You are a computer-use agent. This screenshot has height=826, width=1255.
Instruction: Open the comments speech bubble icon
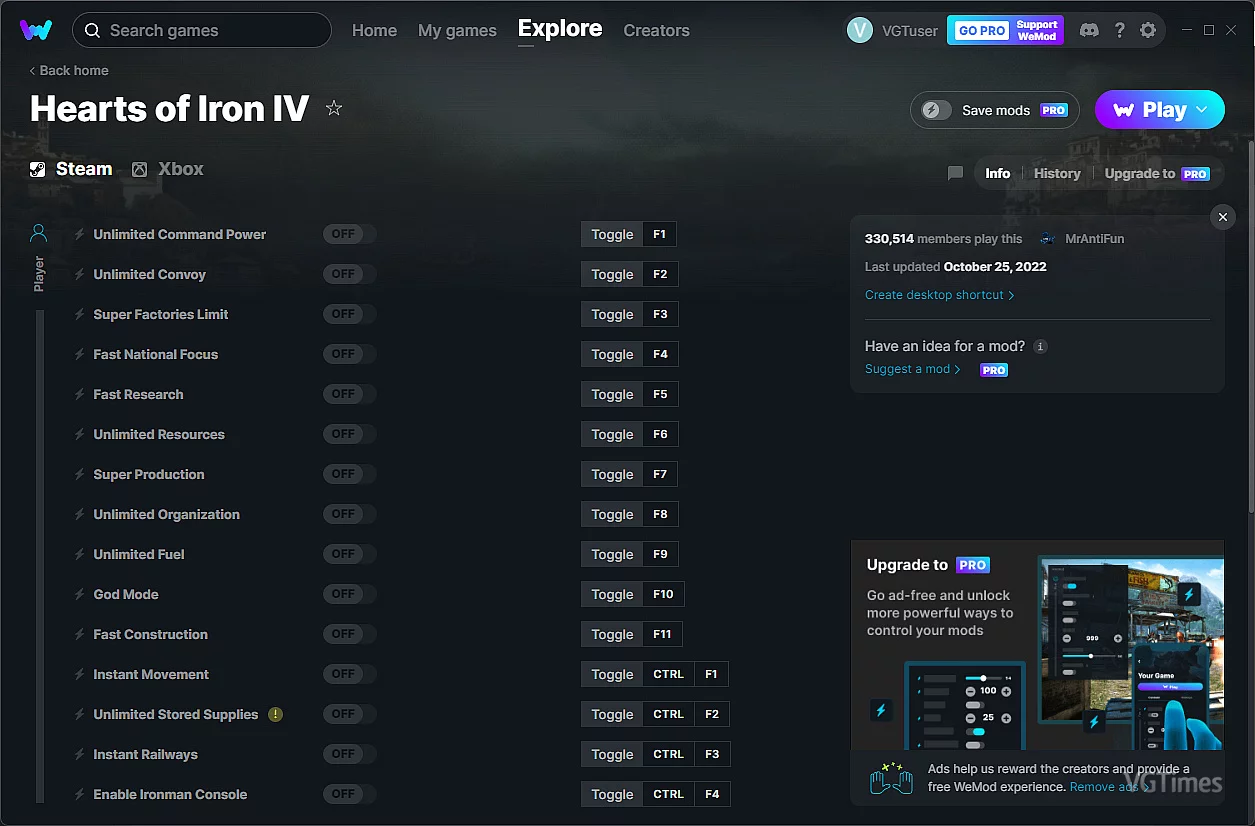coord(955,173)
